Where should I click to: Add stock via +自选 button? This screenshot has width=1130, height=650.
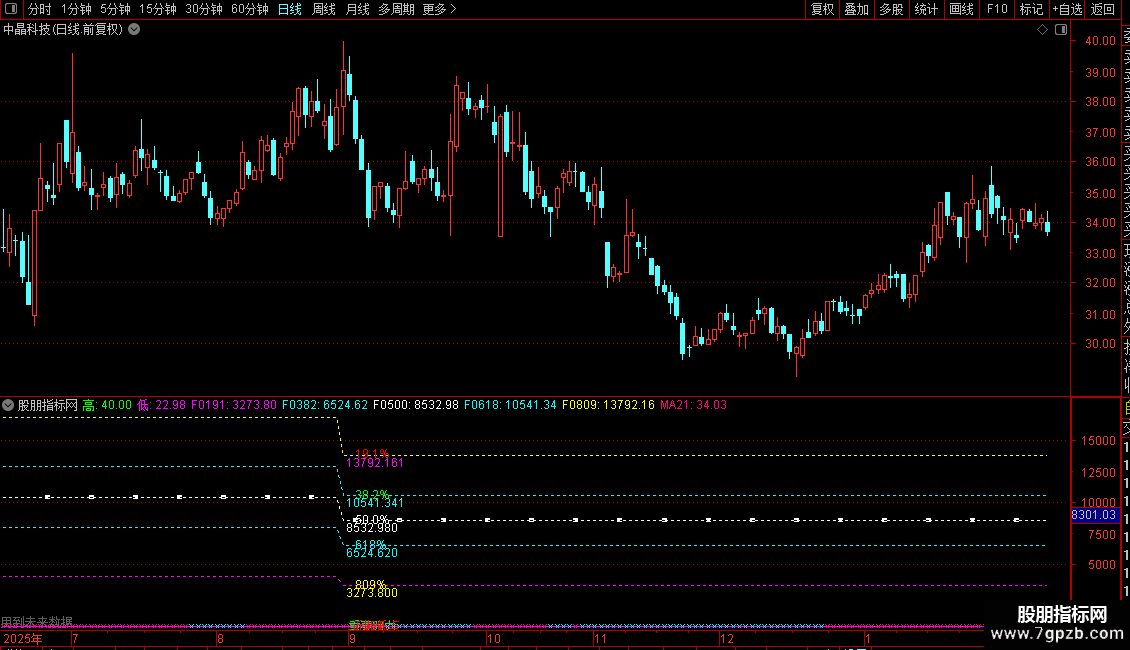1067,9
